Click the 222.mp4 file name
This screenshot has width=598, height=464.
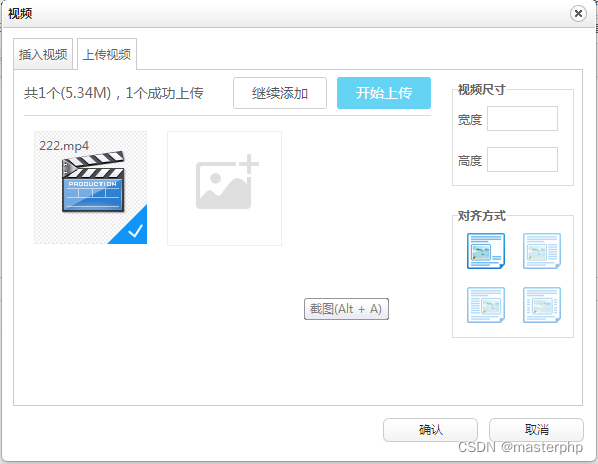[x=64, y=146]
